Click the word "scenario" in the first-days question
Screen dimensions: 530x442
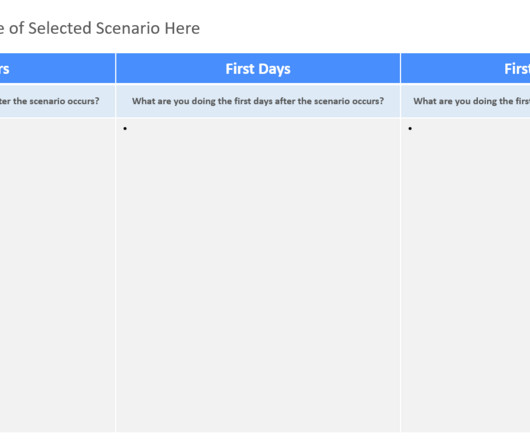click(x=327, y=101)
